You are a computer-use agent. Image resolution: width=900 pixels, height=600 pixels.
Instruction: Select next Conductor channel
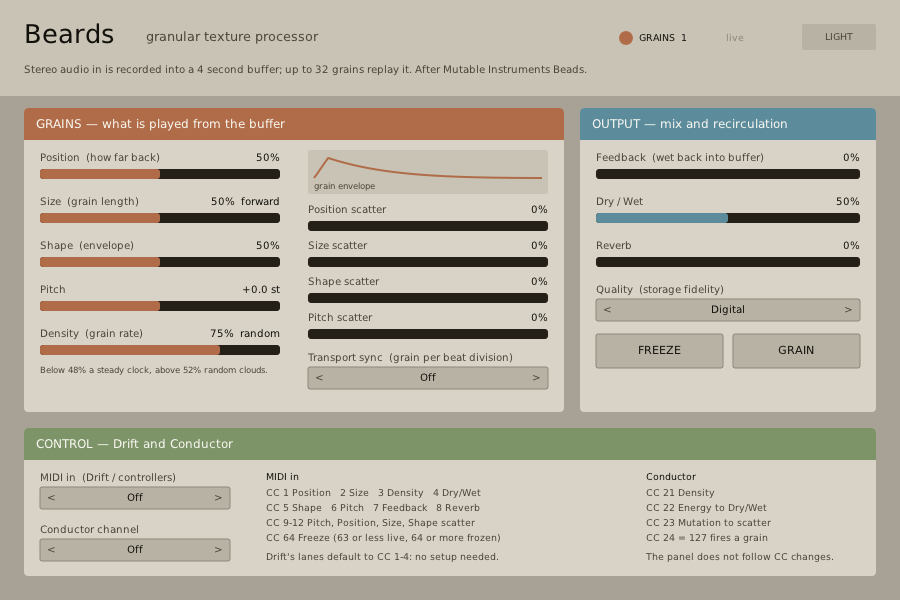point(218,549)
